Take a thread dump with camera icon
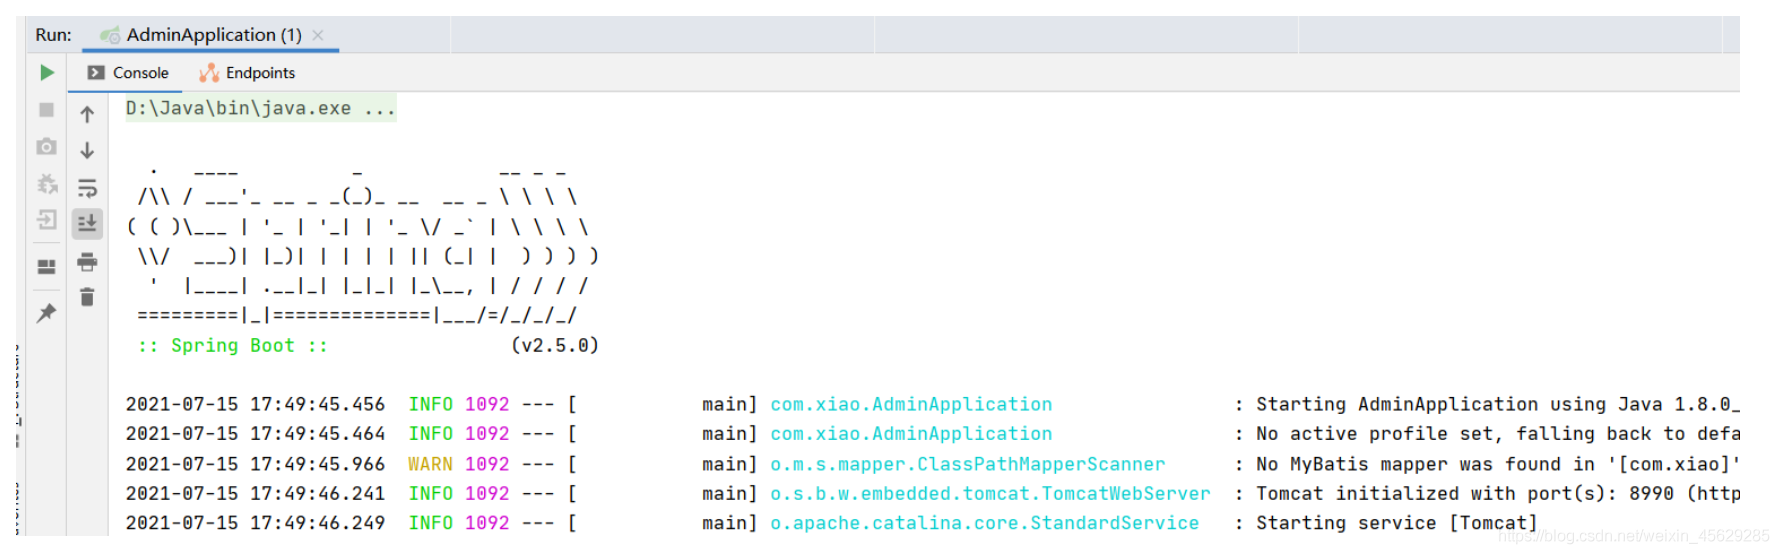1779x554 pixels. coord(47,146)
